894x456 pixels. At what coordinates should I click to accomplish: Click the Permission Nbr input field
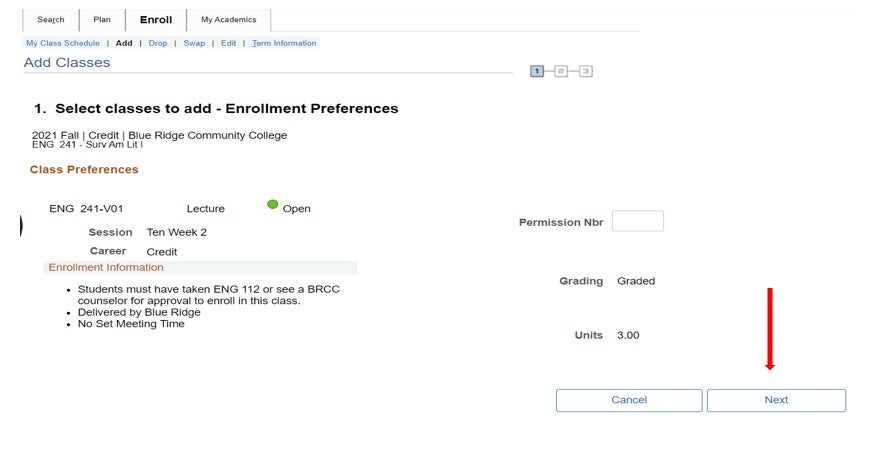click(x=637, y=221)
